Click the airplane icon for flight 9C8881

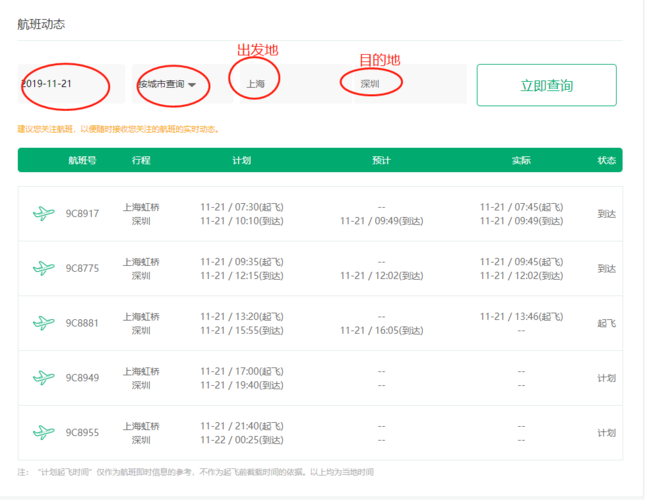[x=43, y=323]
